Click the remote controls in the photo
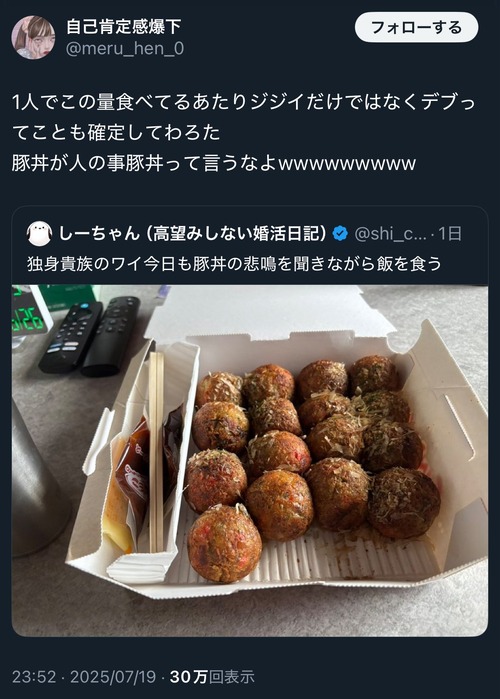Viewport: 500px width, 699px height. tap(89, 336)
